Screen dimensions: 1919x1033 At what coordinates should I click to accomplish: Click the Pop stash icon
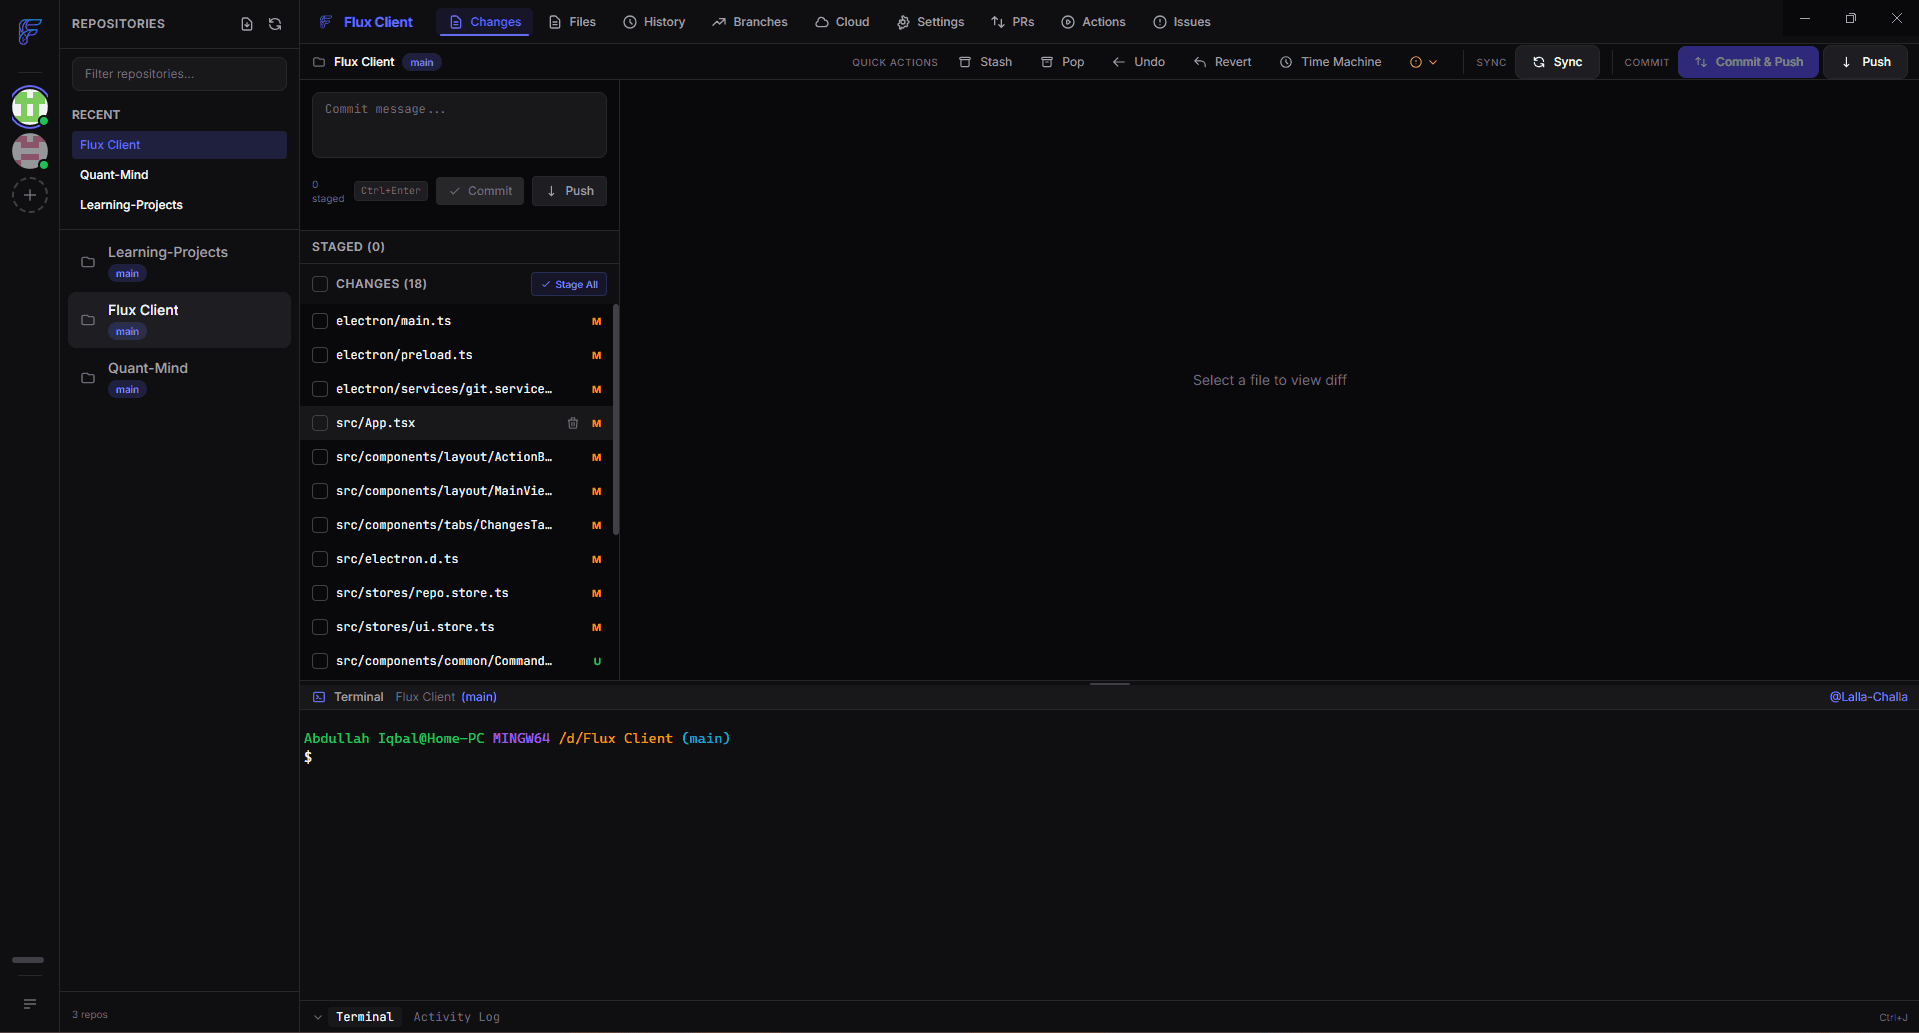pyautogui.click(x=1062, y=61)
